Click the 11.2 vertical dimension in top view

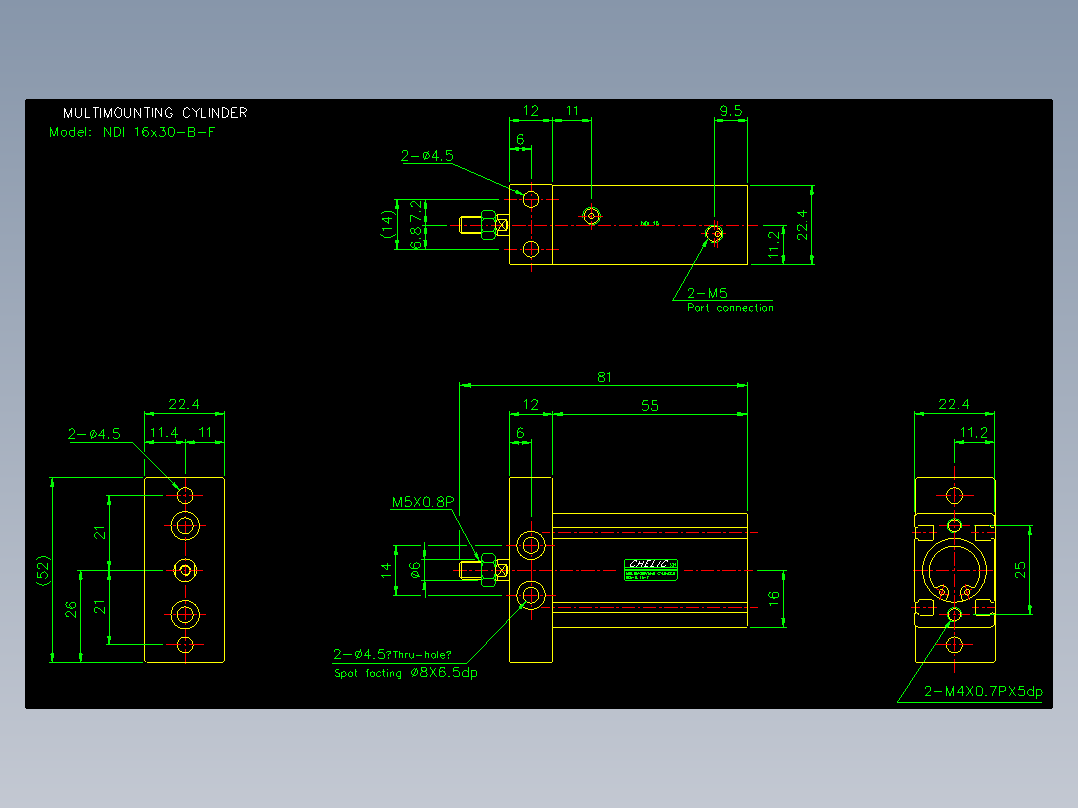pos(774,244)
